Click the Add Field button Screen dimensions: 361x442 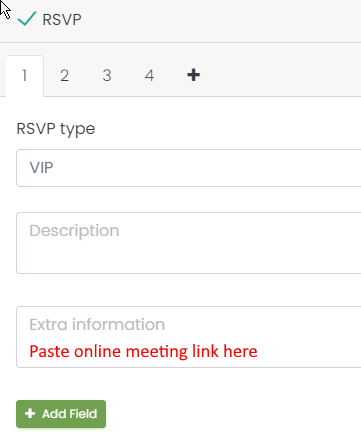(x=61, y=414)
